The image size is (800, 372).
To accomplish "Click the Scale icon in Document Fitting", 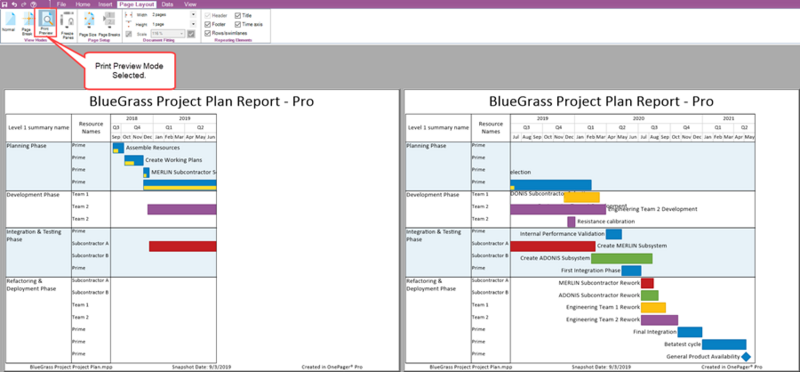I will click(129, 34).
